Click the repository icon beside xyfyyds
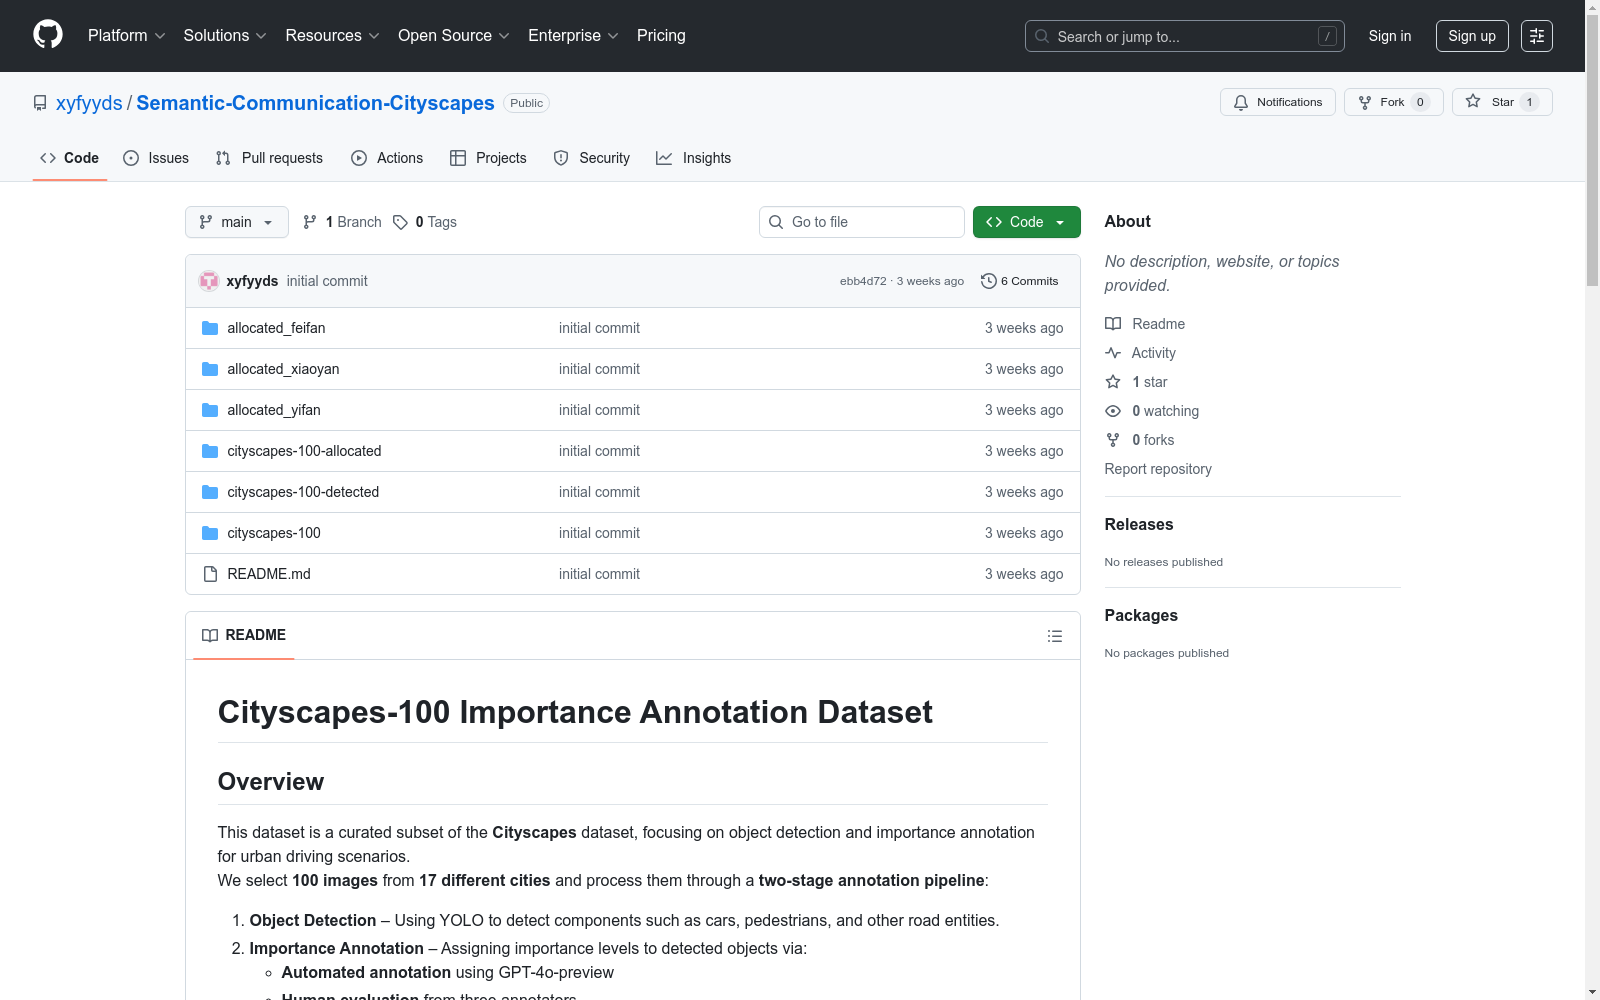1600x1000 pixels. 40,103
